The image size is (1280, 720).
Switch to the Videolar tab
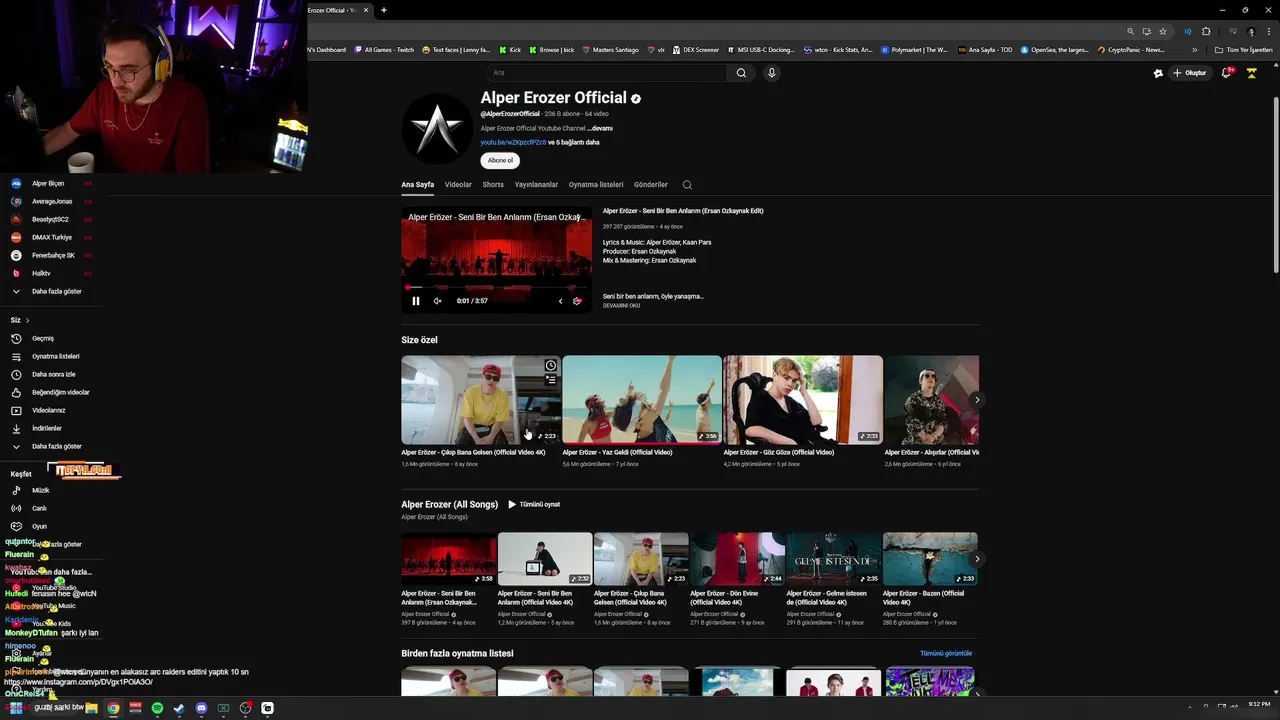click(x=458, y=185)
